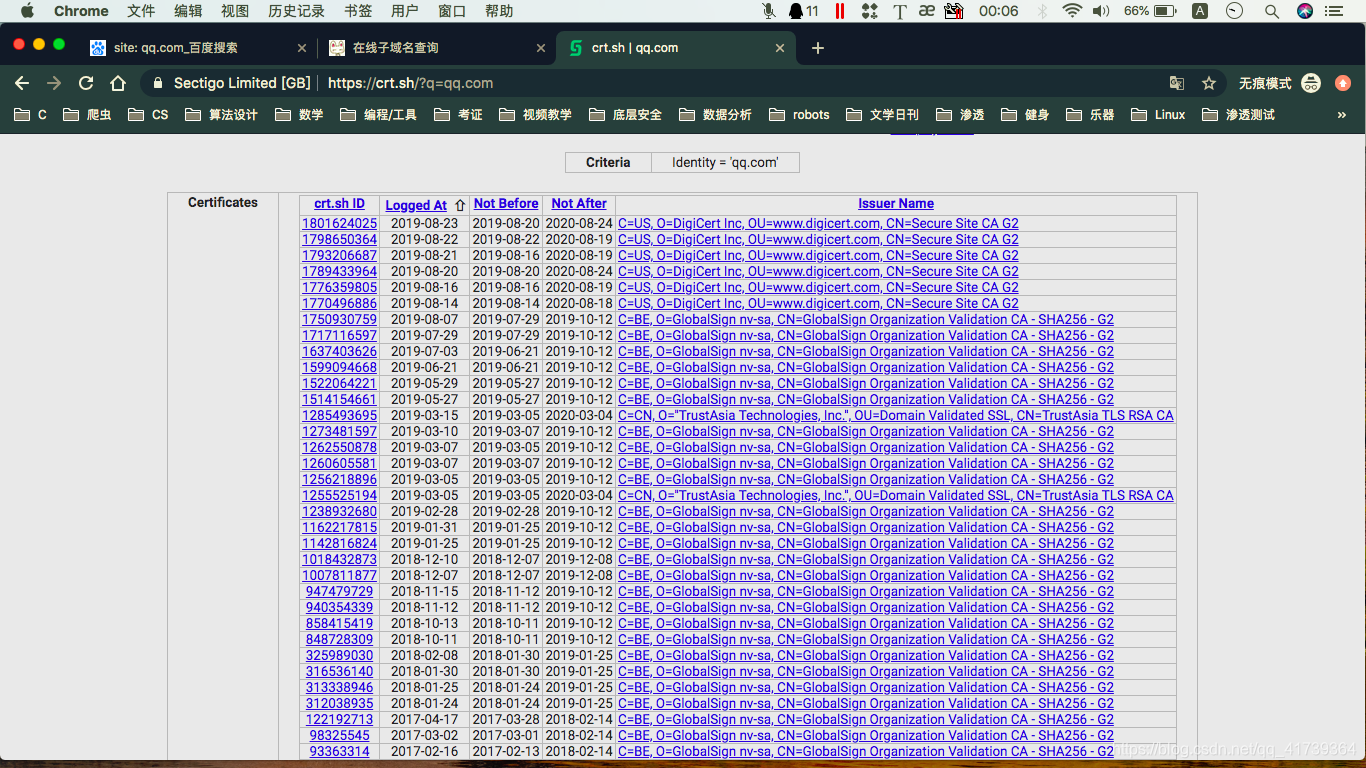
Task: Open the 编程/工具 bookmarks folder
Action: (379, 115)
